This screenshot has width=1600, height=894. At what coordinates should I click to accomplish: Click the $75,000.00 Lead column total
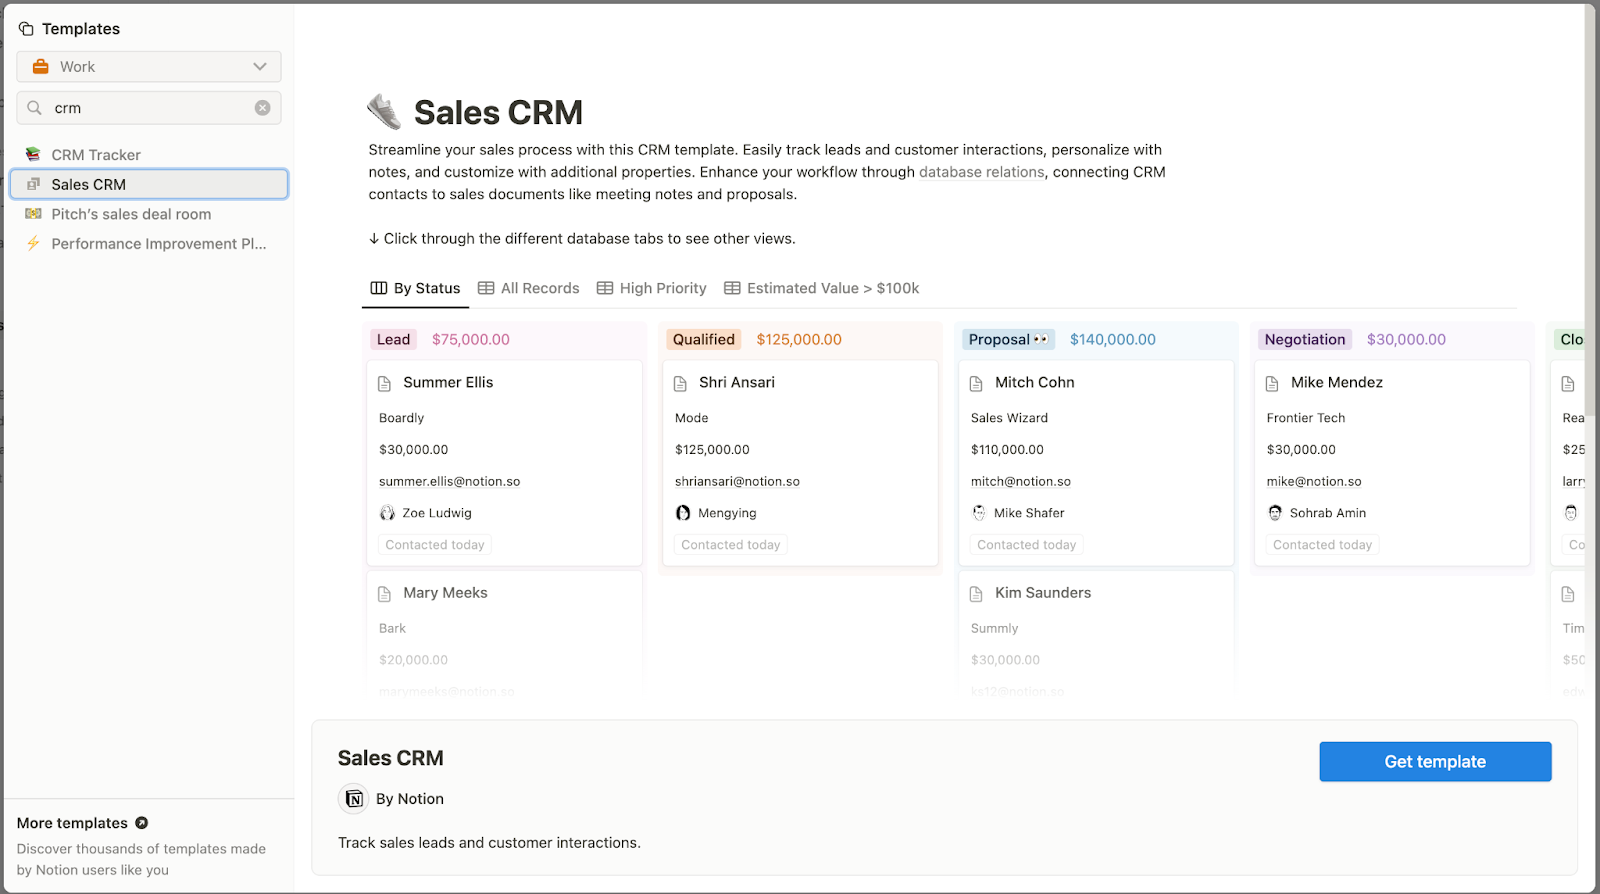tap(471, 339)
